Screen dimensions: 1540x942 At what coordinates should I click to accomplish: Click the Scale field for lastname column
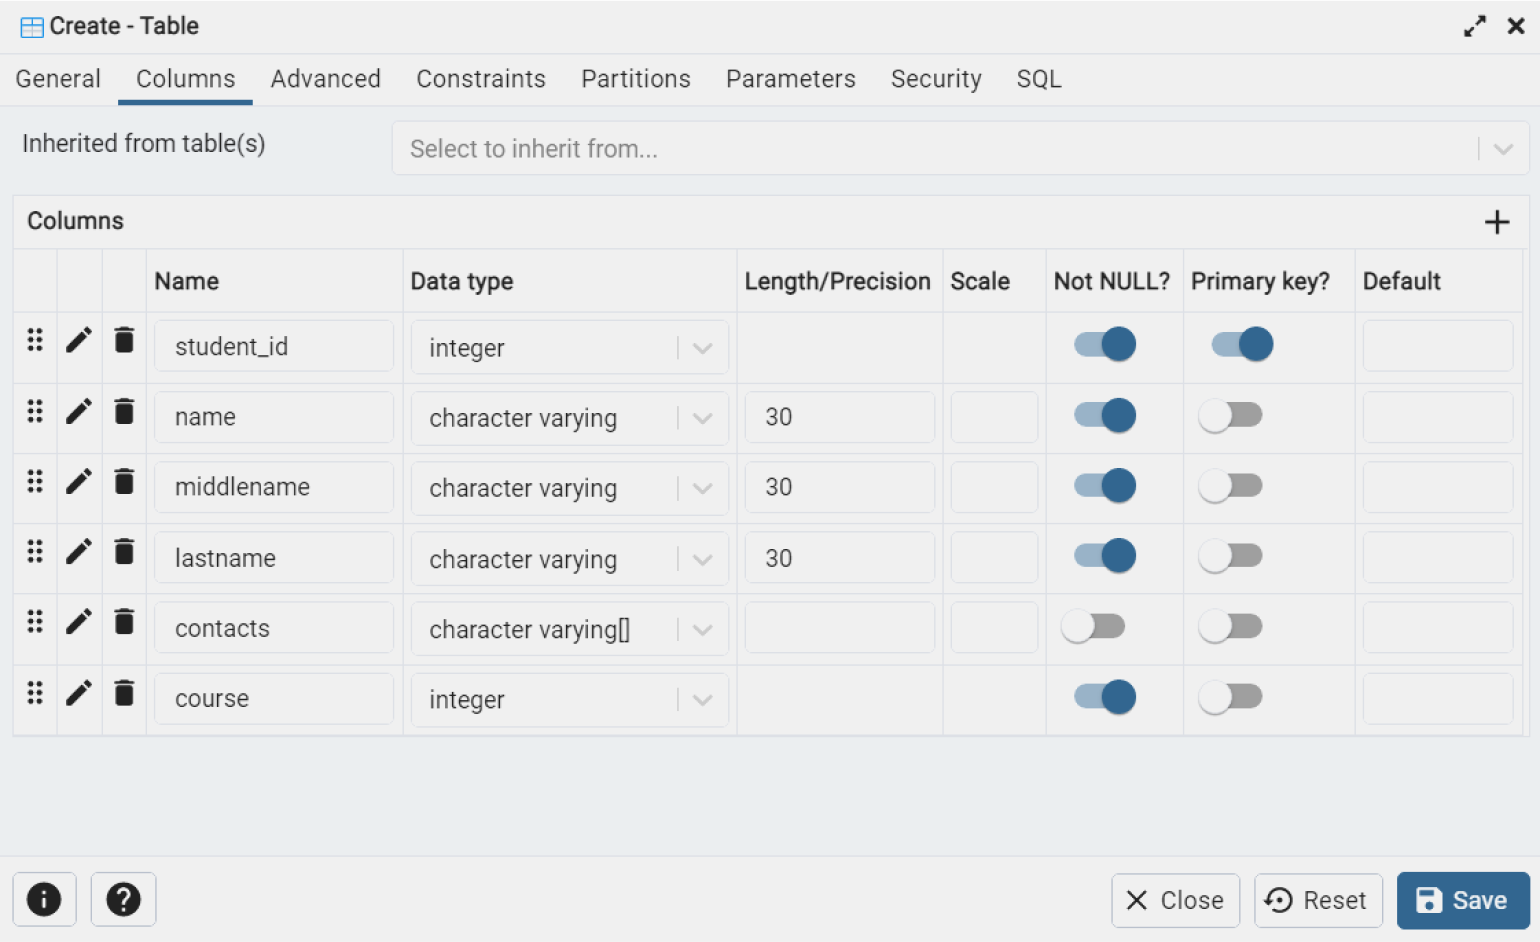(994, 557)
